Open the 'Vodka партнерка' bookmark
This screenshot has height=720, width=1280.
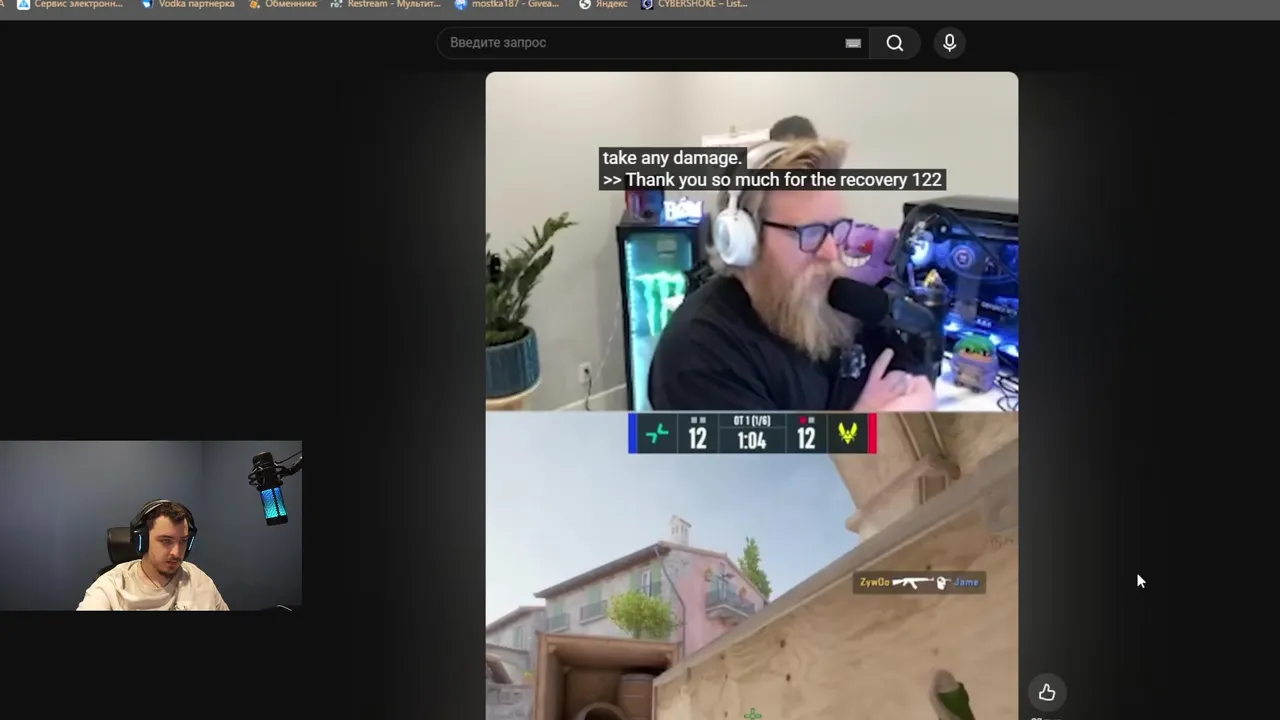[x=188, y=5]
